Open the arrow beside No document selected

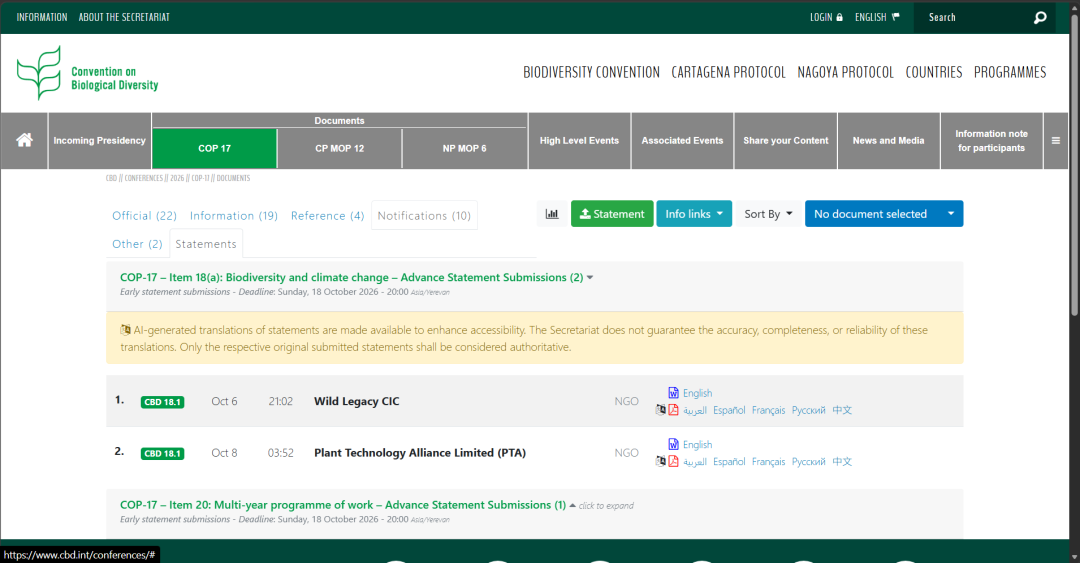point(951,214)
